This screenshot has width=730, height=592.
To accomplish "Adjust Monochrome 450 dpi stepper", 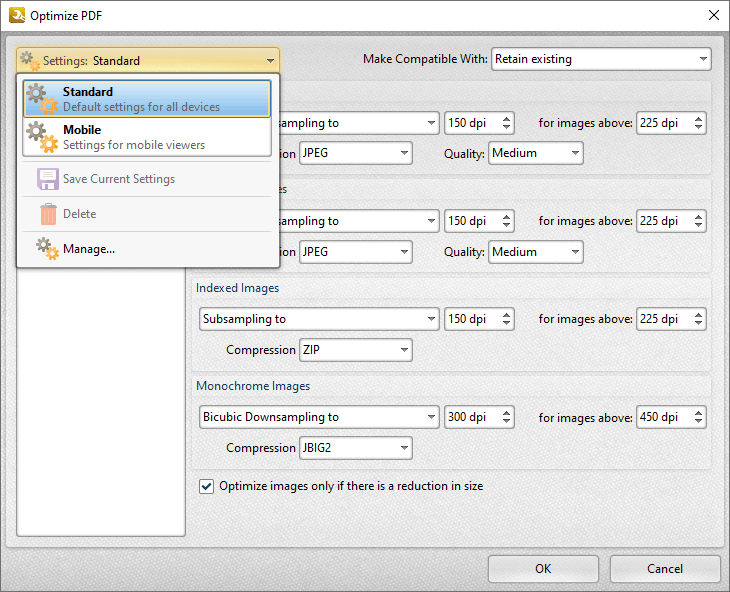I will [698, 417].
